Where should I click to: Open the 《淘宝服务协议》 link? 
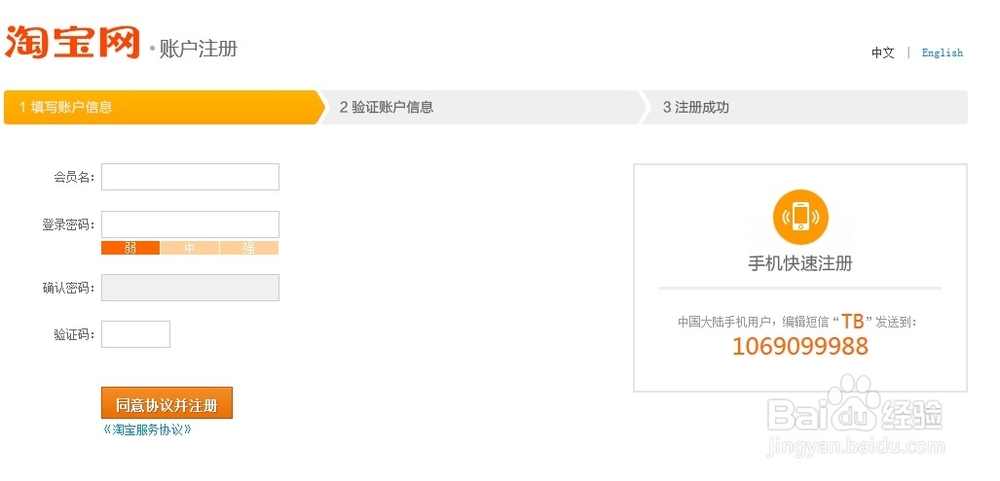coord(147,429)
